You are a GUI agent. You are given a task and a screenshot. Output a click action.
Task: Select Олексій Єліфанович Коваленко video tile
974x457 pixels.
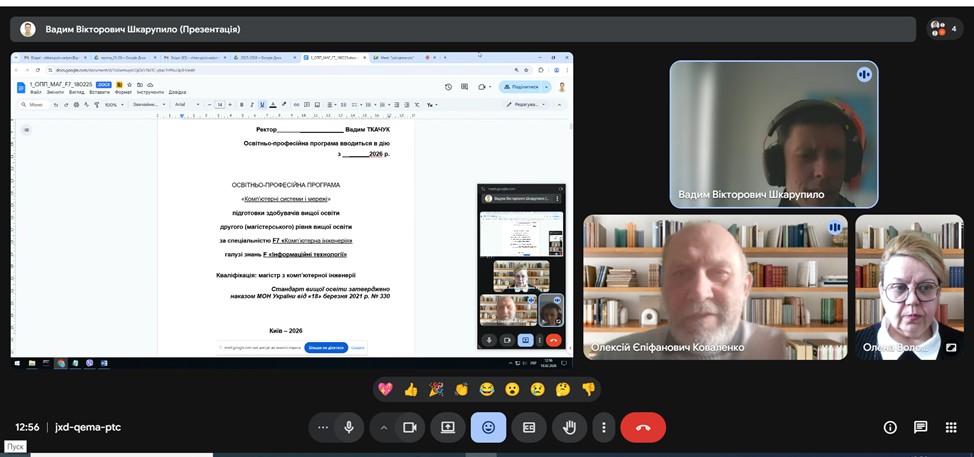click(x=716, y=287)
